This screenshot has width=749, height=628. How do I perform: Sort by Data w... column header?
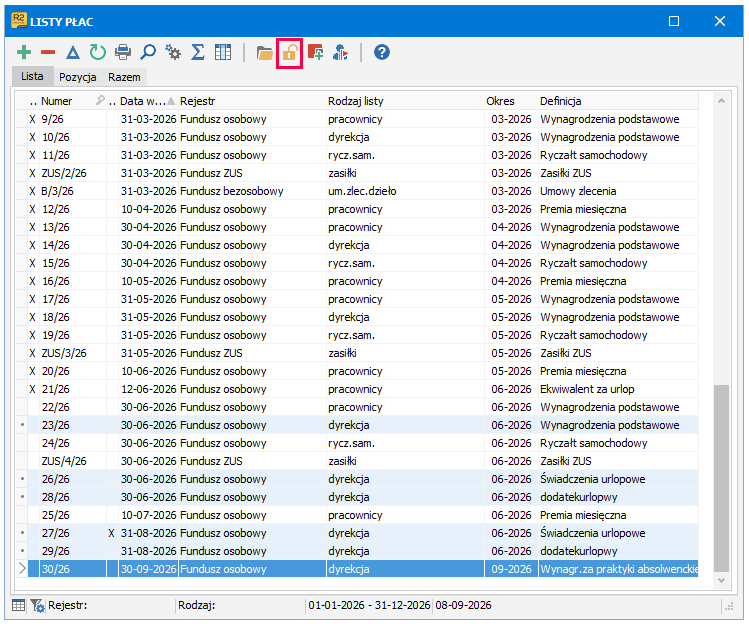(x=142, y=101)
